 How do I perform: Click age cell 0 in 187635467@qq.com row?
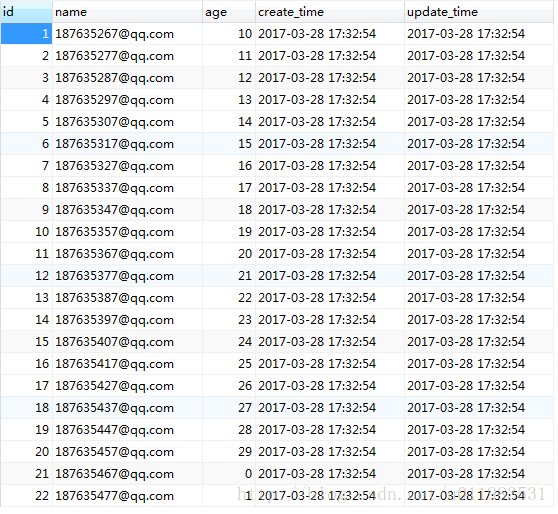click(229, 474)
